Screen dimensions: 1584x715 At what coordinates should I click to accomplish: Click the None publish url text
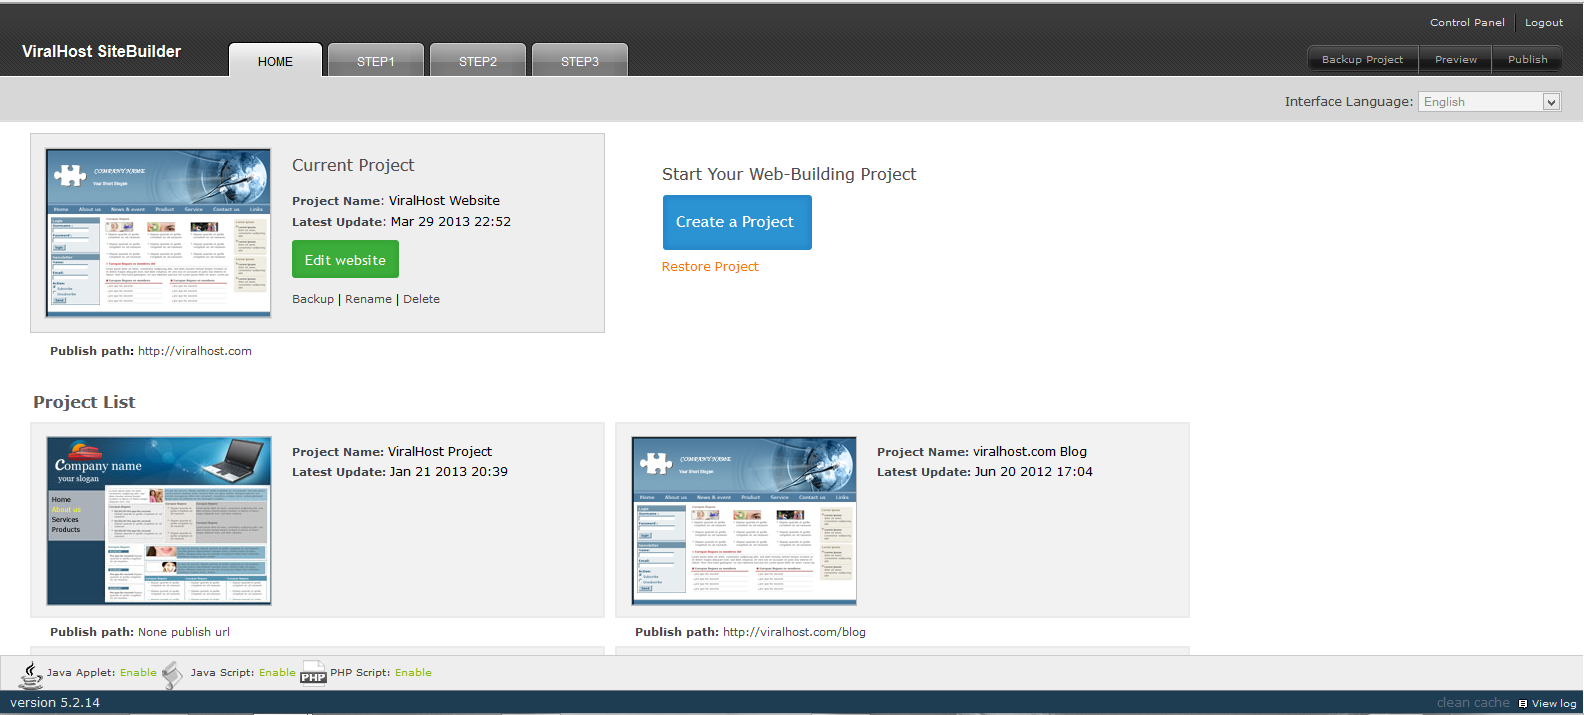(x=184, y=632)
